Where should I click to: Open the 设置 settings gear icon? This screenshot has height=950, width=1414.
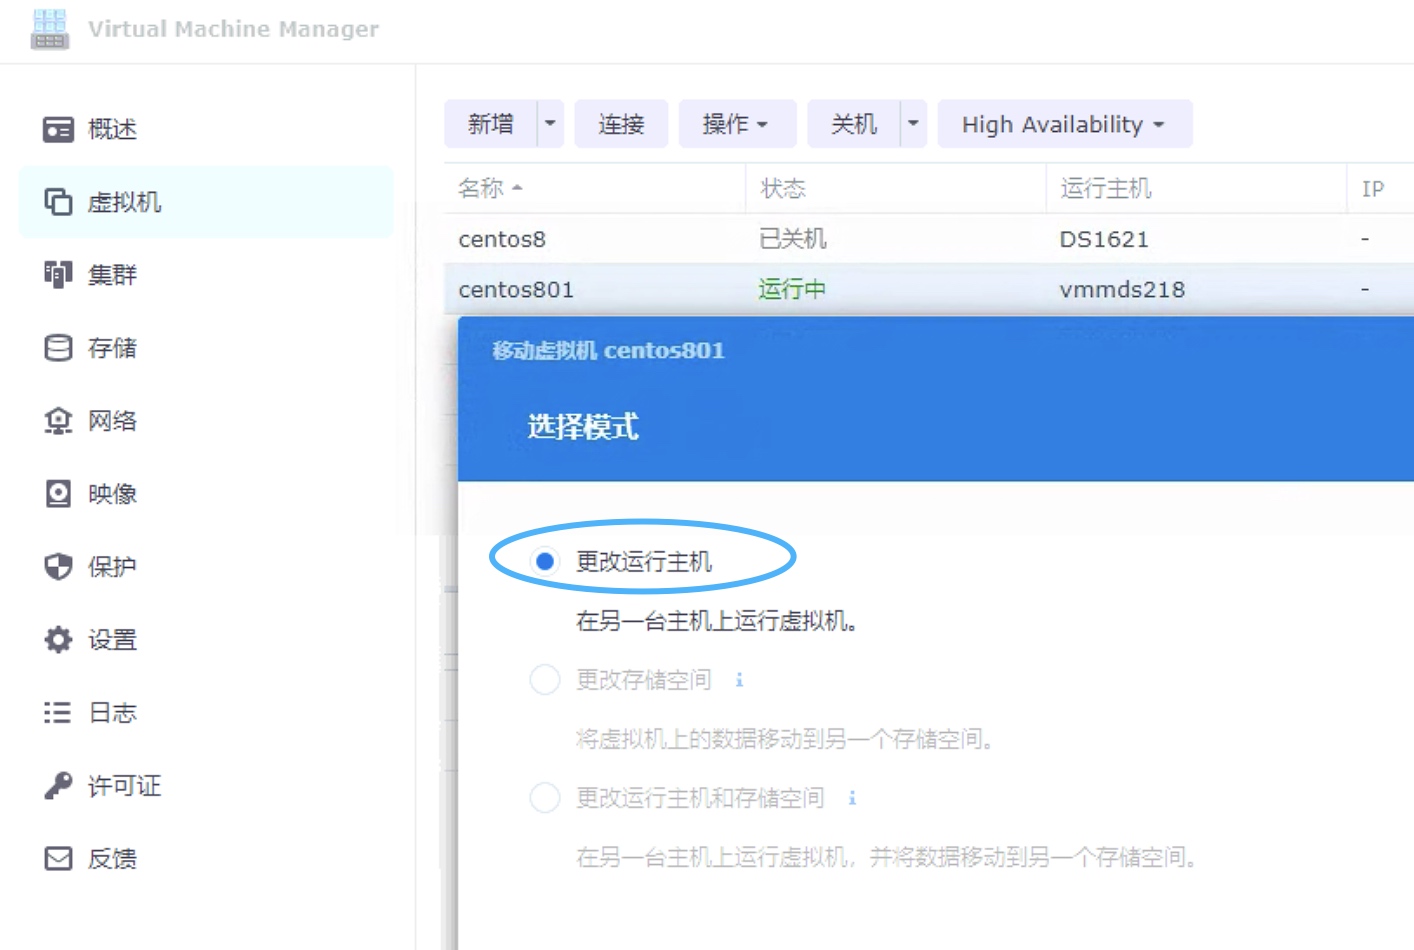(58, 640)
